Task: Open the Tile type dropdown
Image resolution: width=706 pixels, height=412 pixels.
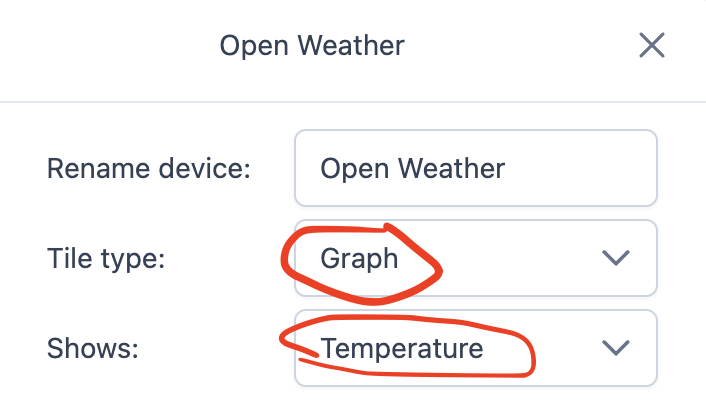Action: [476, 258]
